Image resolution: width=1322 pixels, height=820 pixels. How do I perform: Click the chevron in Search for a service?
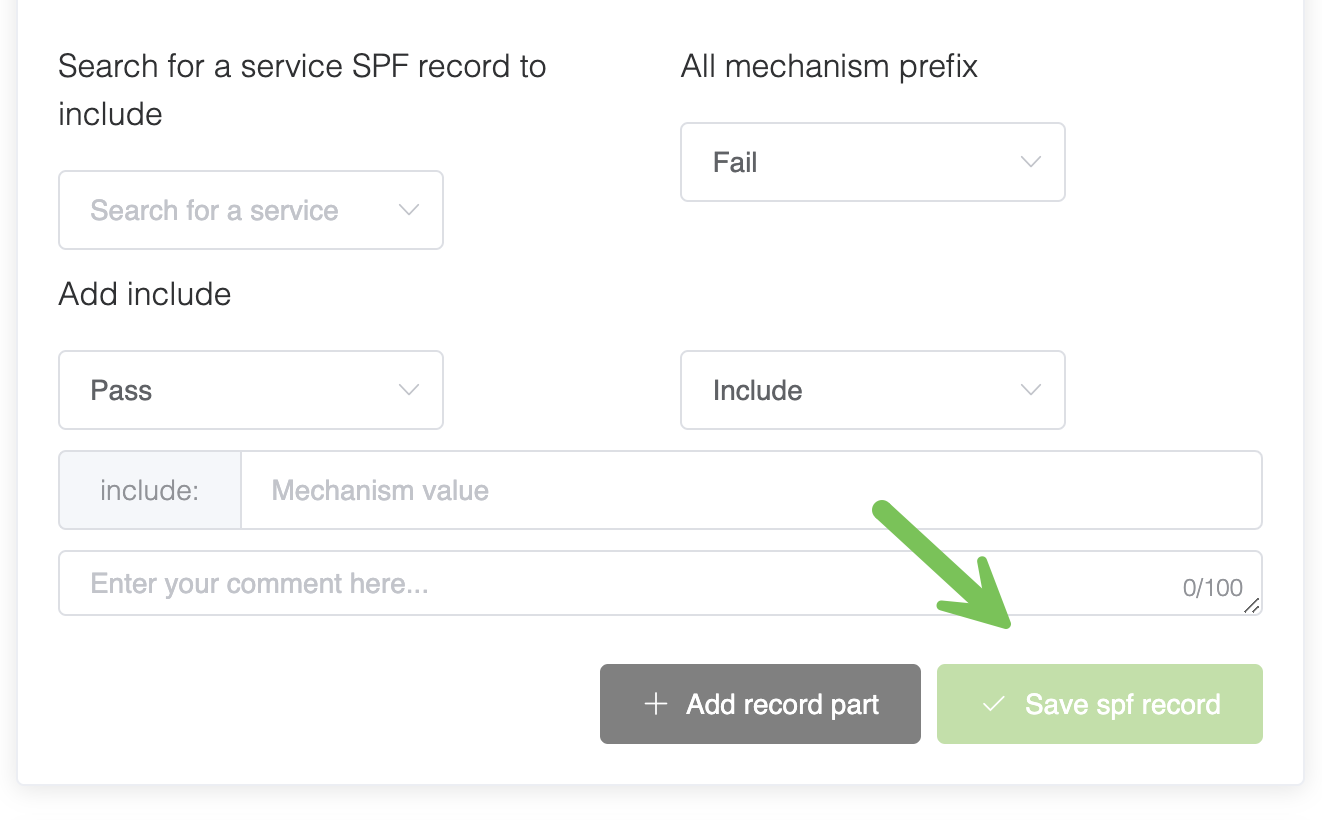pyautogui.click(x=408, y=210)
